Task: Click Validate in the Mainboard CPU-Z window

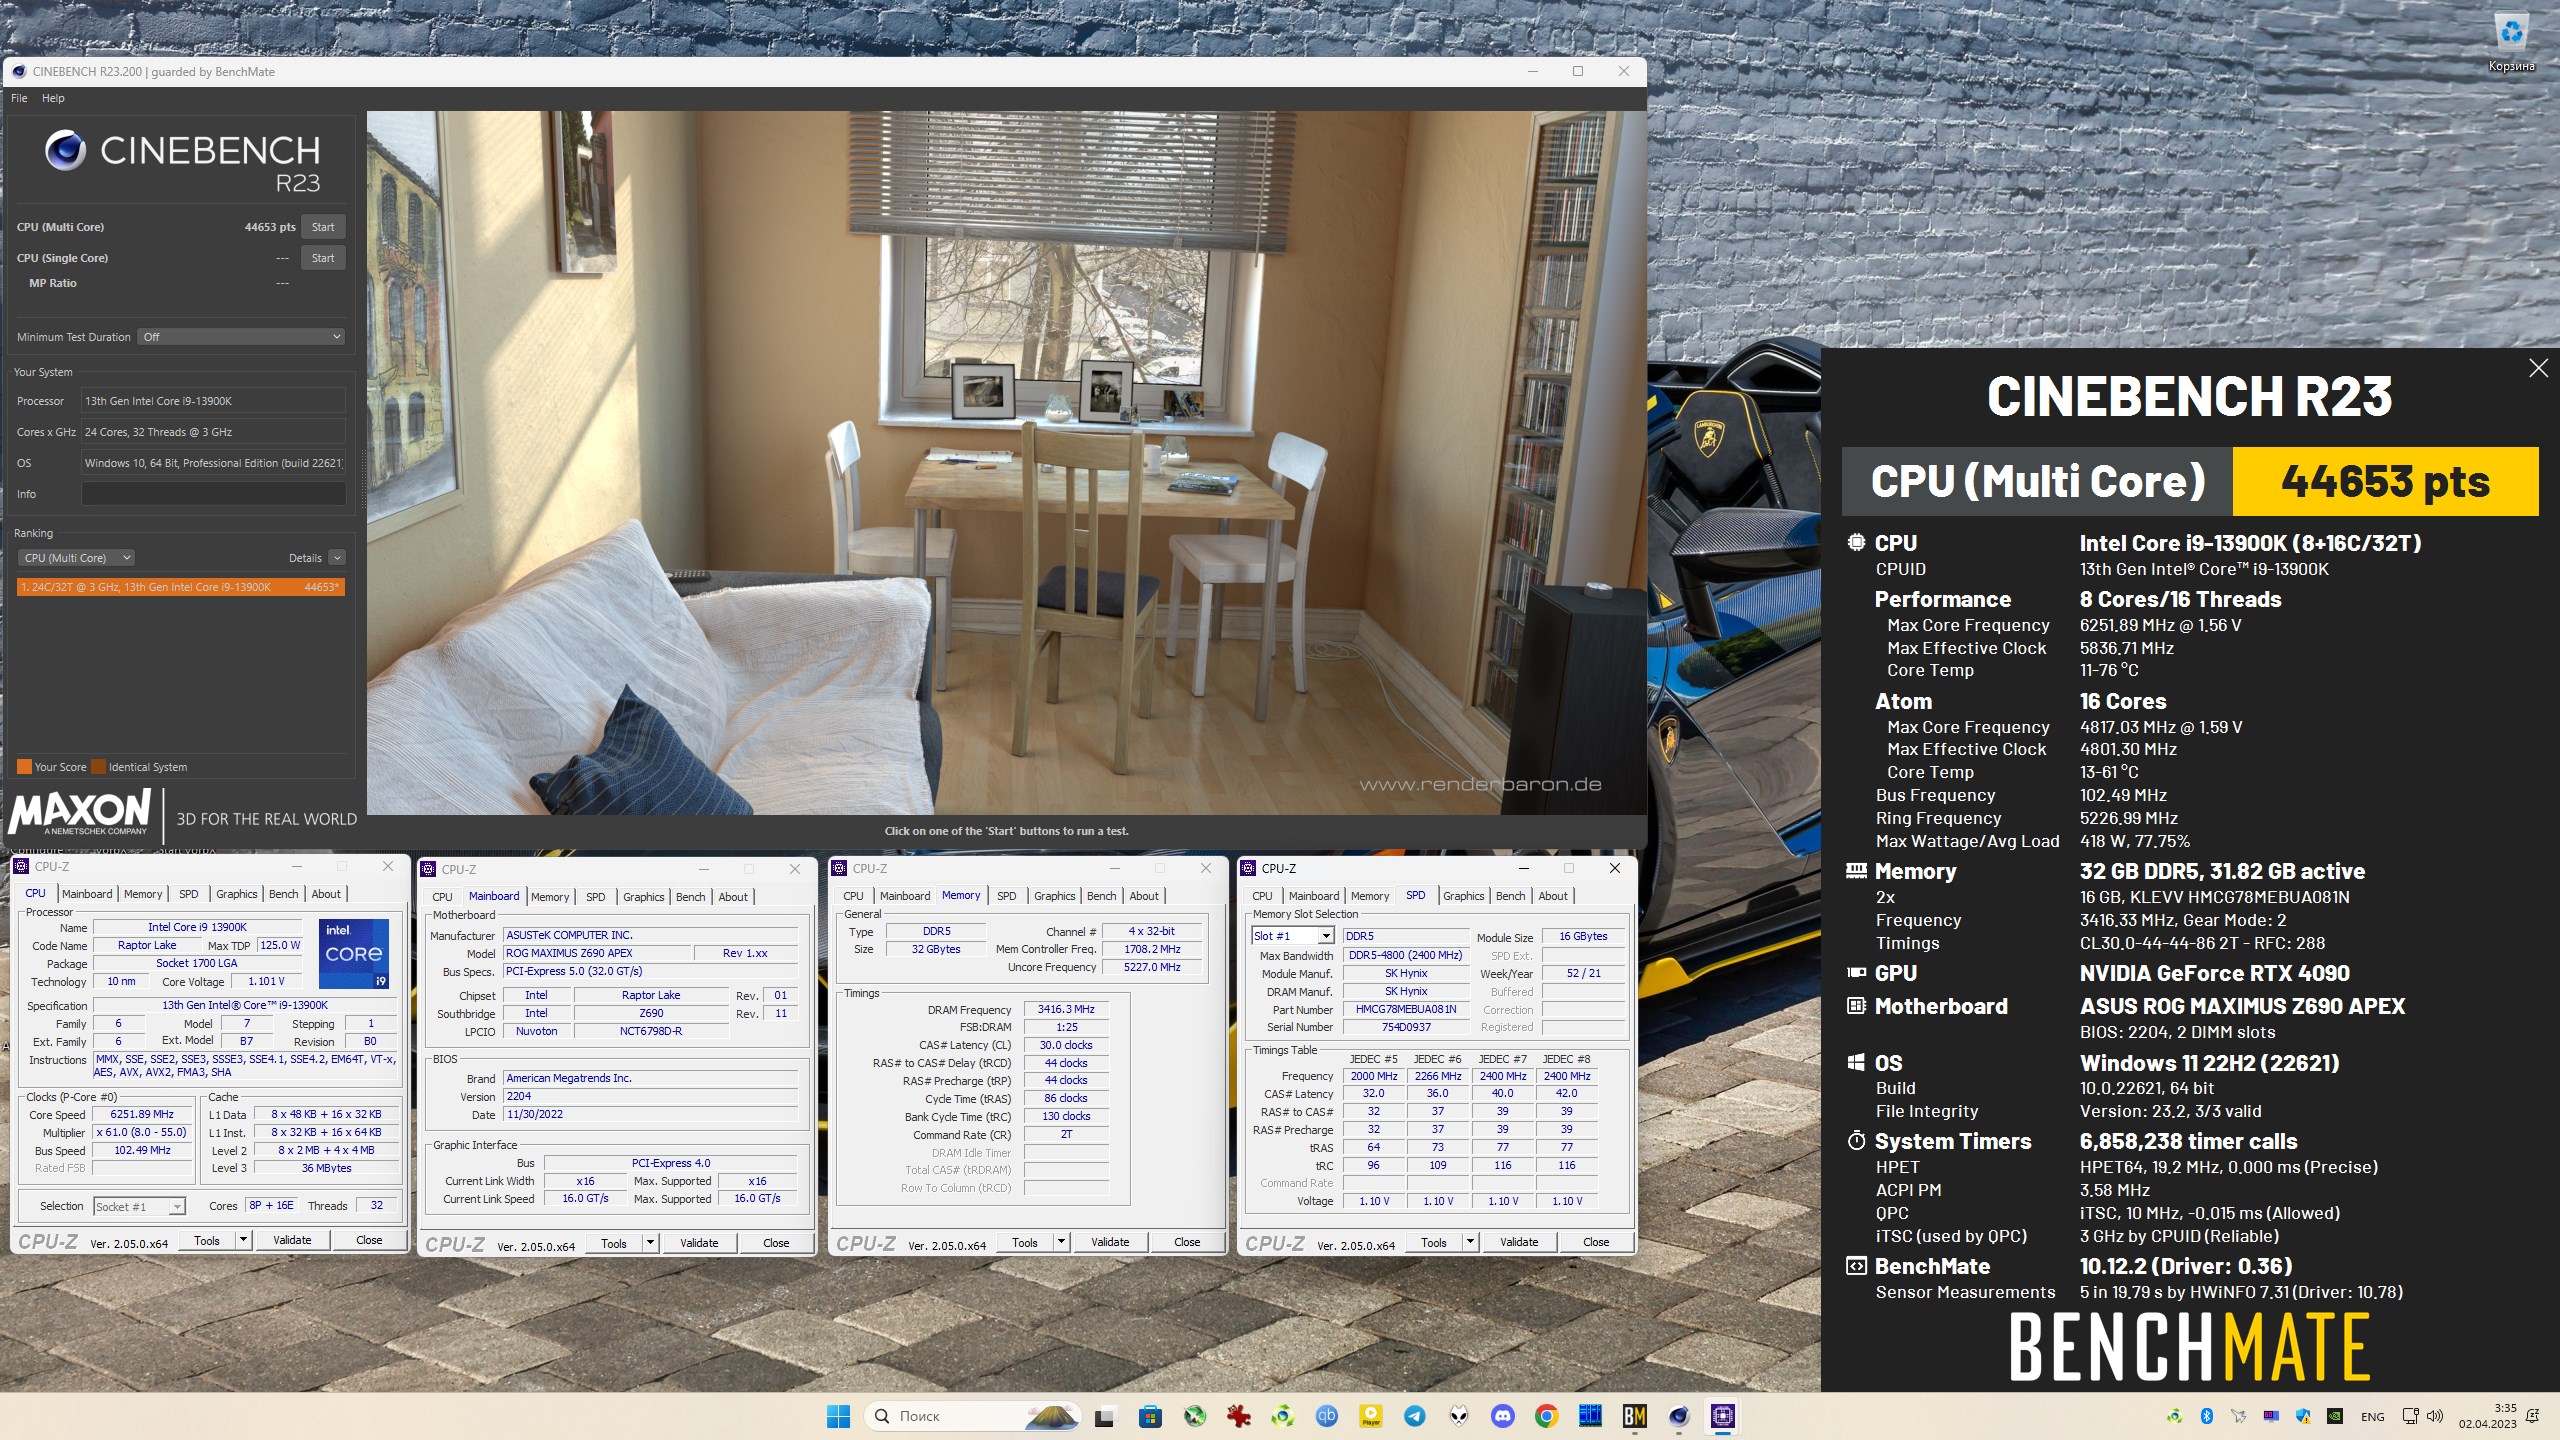Action: 699,1243
